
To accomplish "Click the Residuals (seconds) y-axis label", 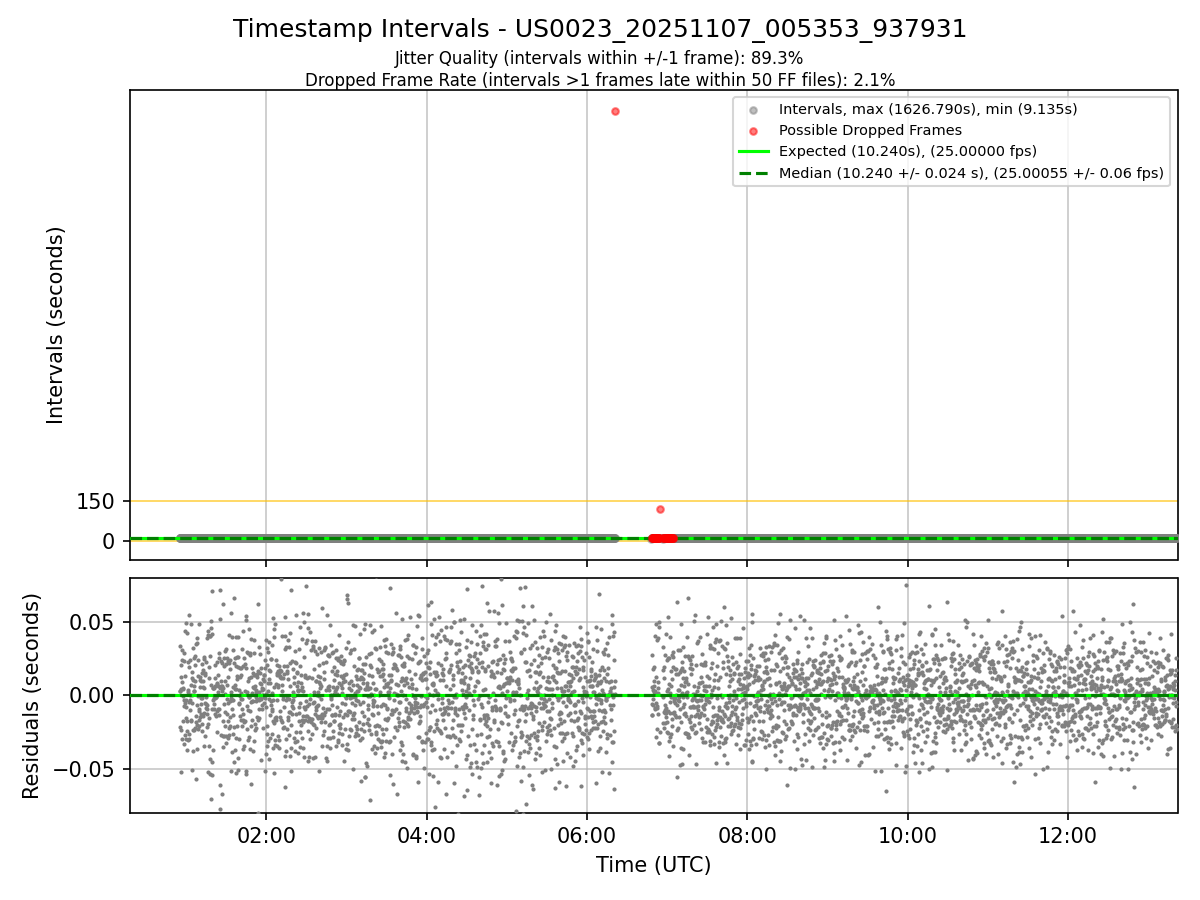I will [32, 696].
